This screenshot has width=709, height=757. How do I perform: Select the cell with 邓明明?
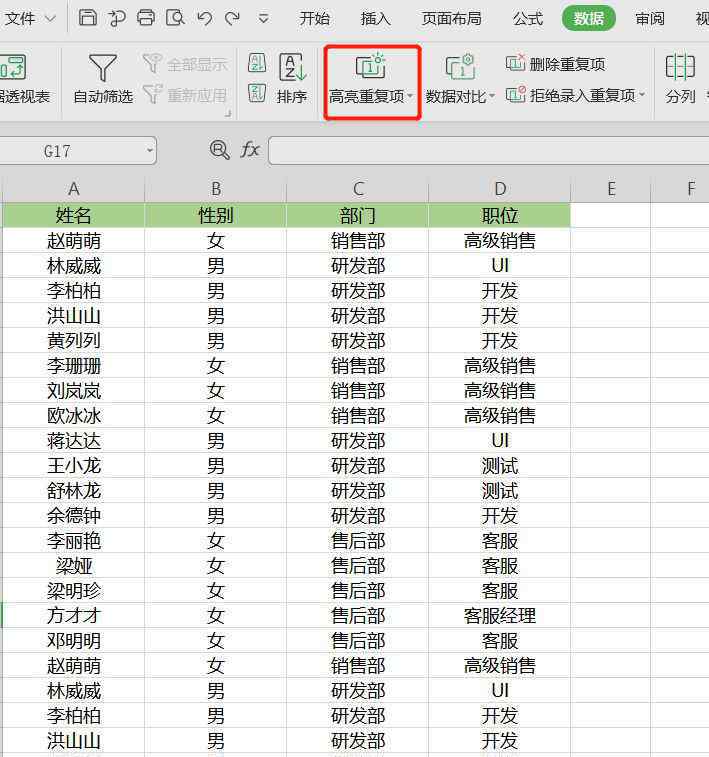tap(73, 641)
